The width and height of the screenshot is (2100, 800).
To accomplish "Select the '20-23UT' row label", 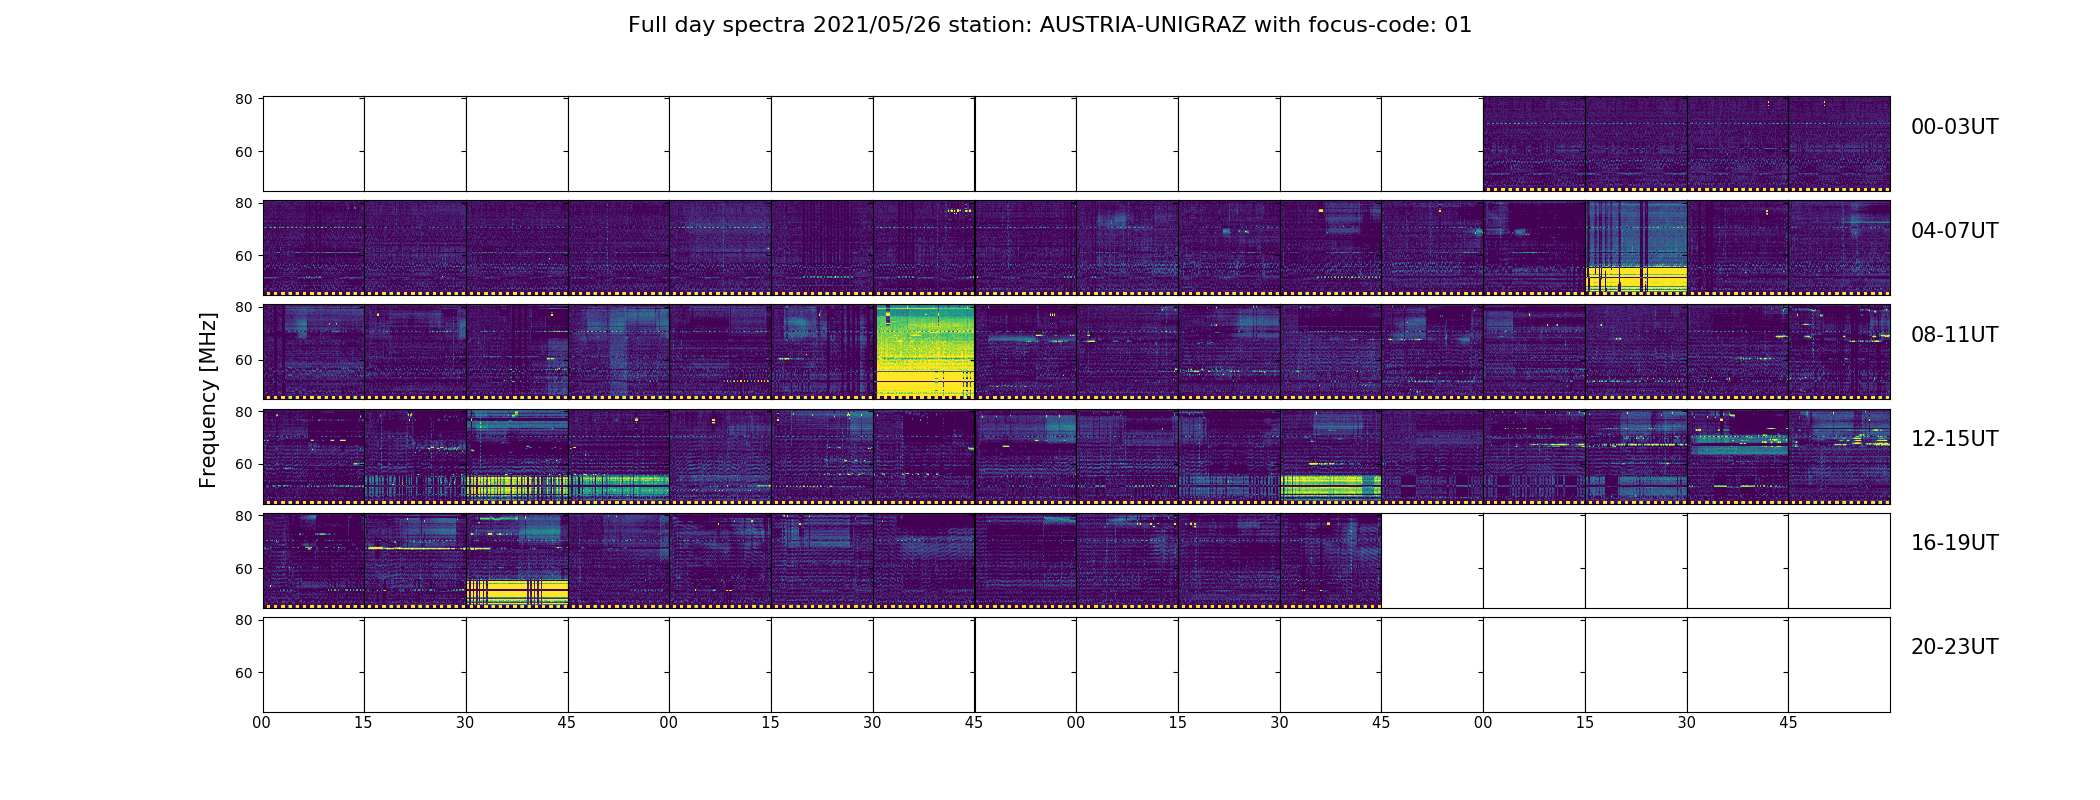I will [1954, 647].
